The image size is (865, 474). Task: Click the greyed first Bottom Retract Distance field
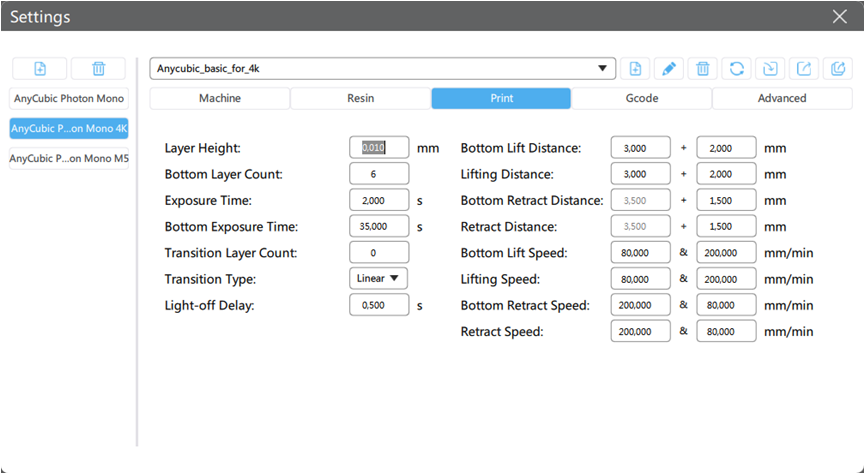(640, 200)
